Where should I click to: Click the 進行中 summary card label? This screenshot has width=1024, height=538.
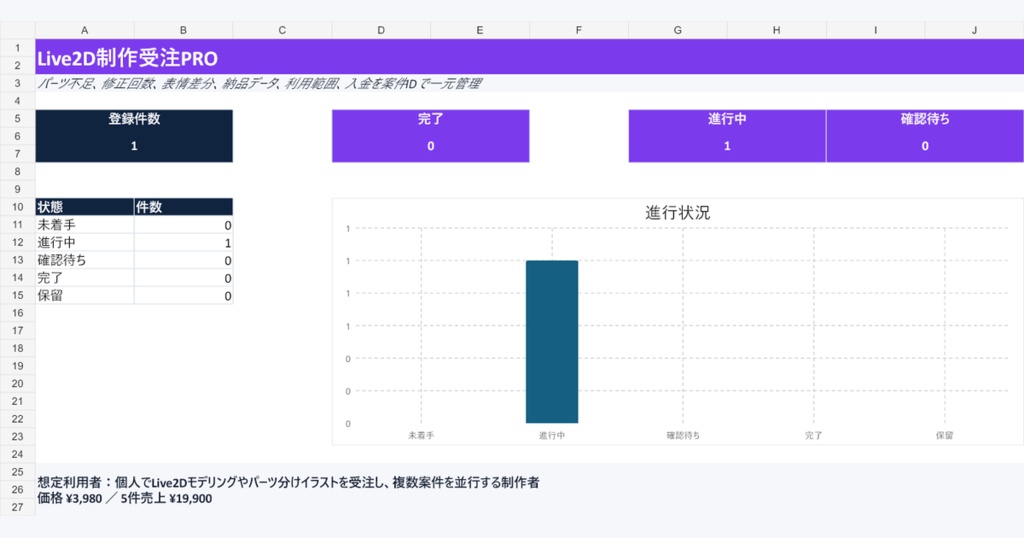coord(727,119)
